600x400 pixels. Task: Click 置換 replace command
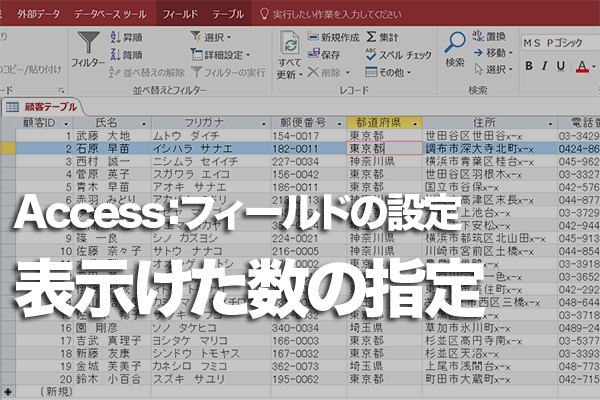click(x=489, y=36)
